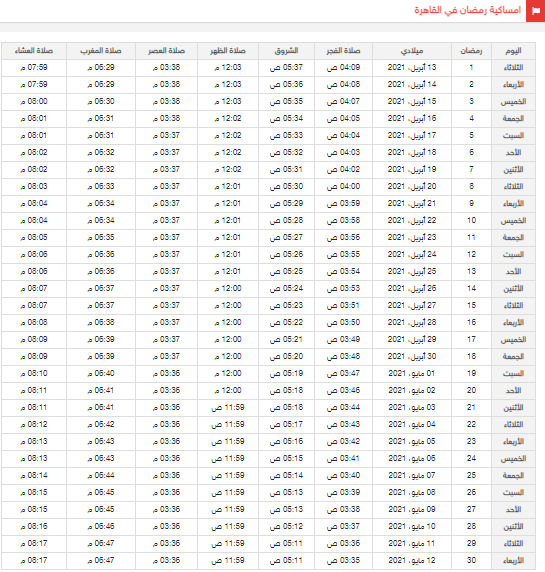Click the red flag icon in header

pyautogui.click(x=536, y=11)
